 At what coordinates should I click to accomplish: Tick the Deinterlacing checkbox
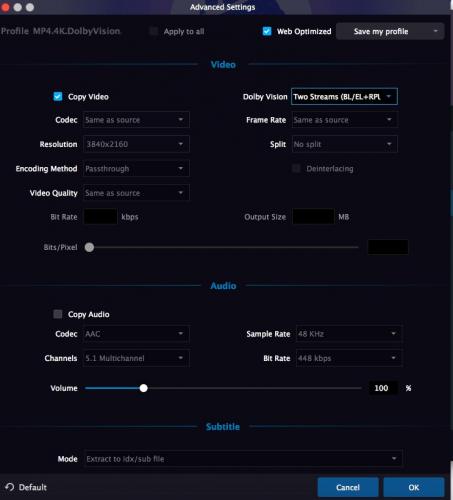pos(296,168)
